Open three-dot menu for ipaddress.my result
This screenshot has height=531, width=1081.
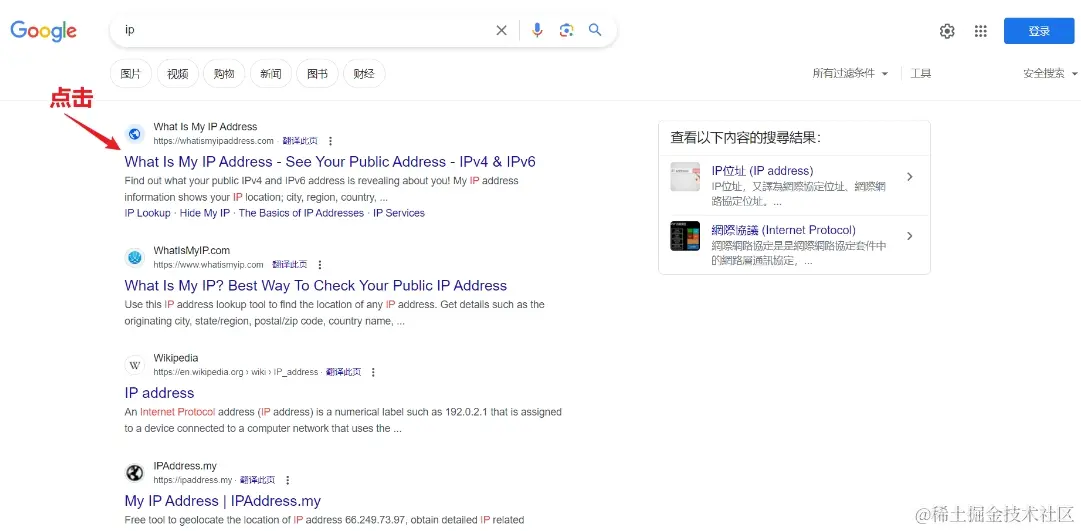tap(287, 480)
